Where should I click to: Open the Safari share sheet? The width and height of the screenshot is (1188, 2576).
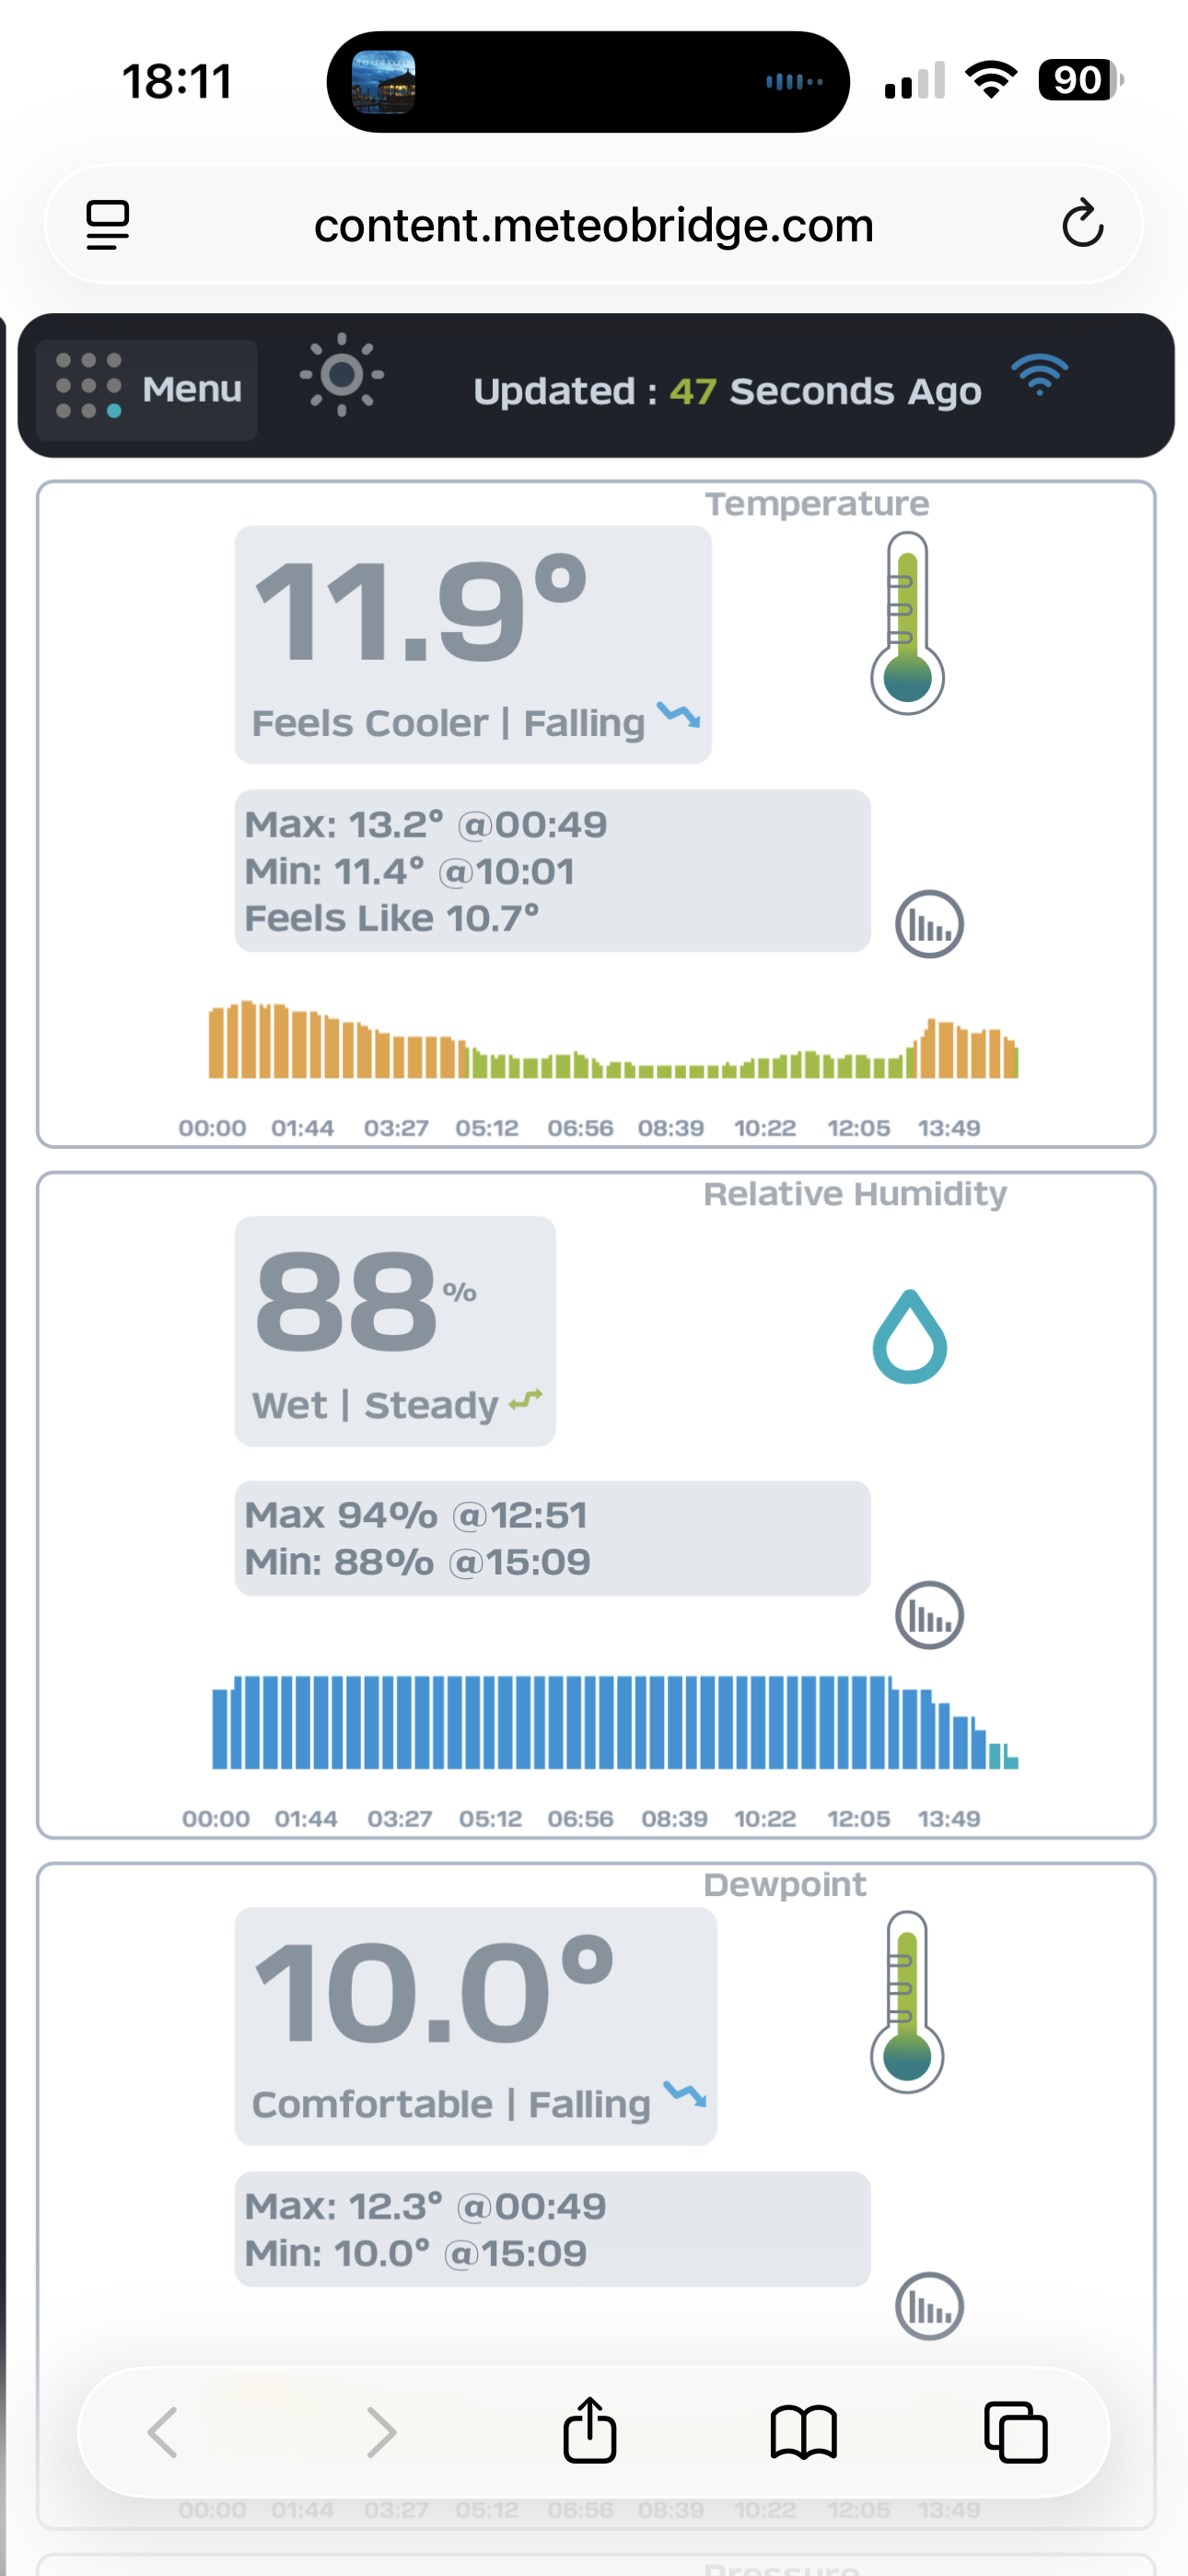click(x=589, y=2431)
